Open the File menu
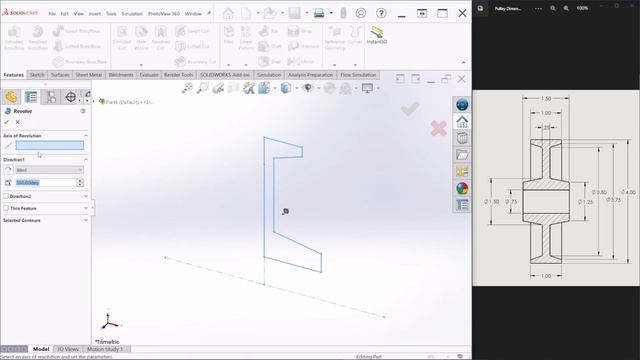Viewport: 640px width, 360px height. pos(52,13)
